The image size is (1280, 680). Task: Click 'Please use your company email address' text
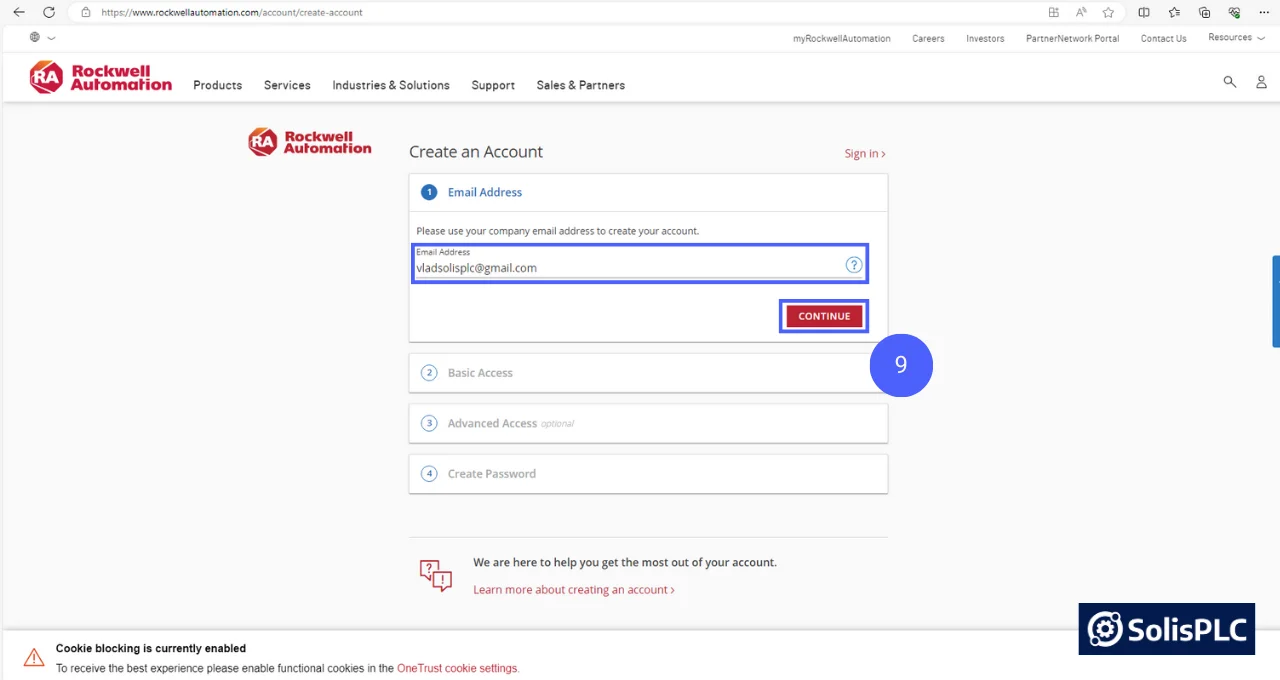click(x=558, y=231)
